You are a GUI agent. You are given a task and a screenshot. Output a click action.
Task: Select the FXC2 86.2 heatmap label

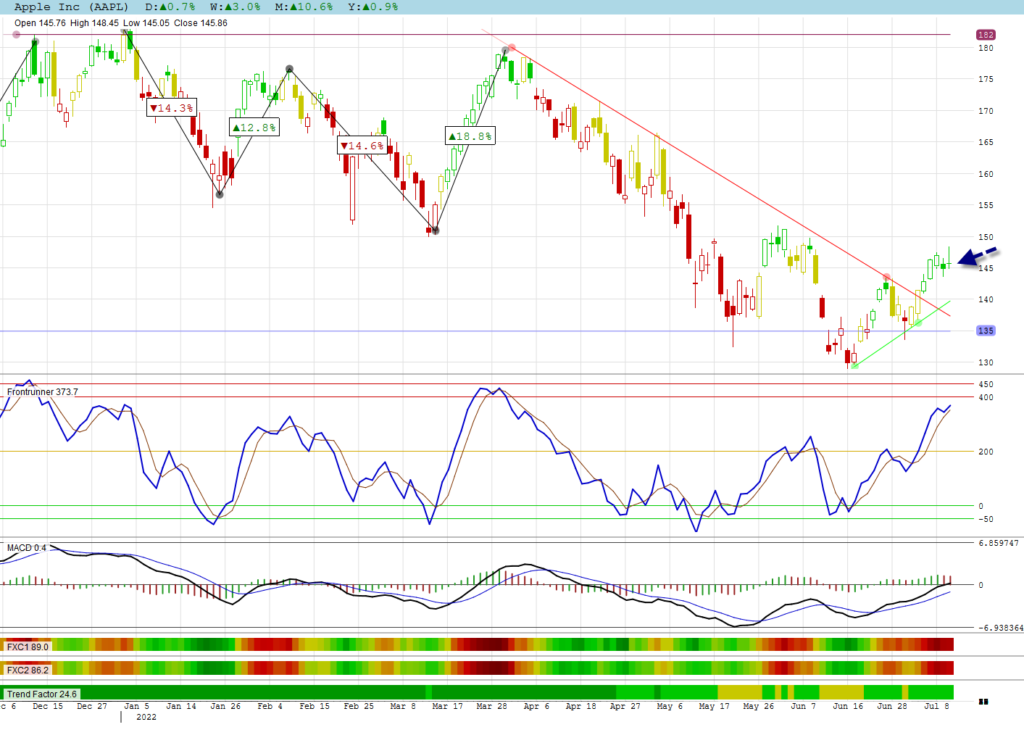(27, 670)
